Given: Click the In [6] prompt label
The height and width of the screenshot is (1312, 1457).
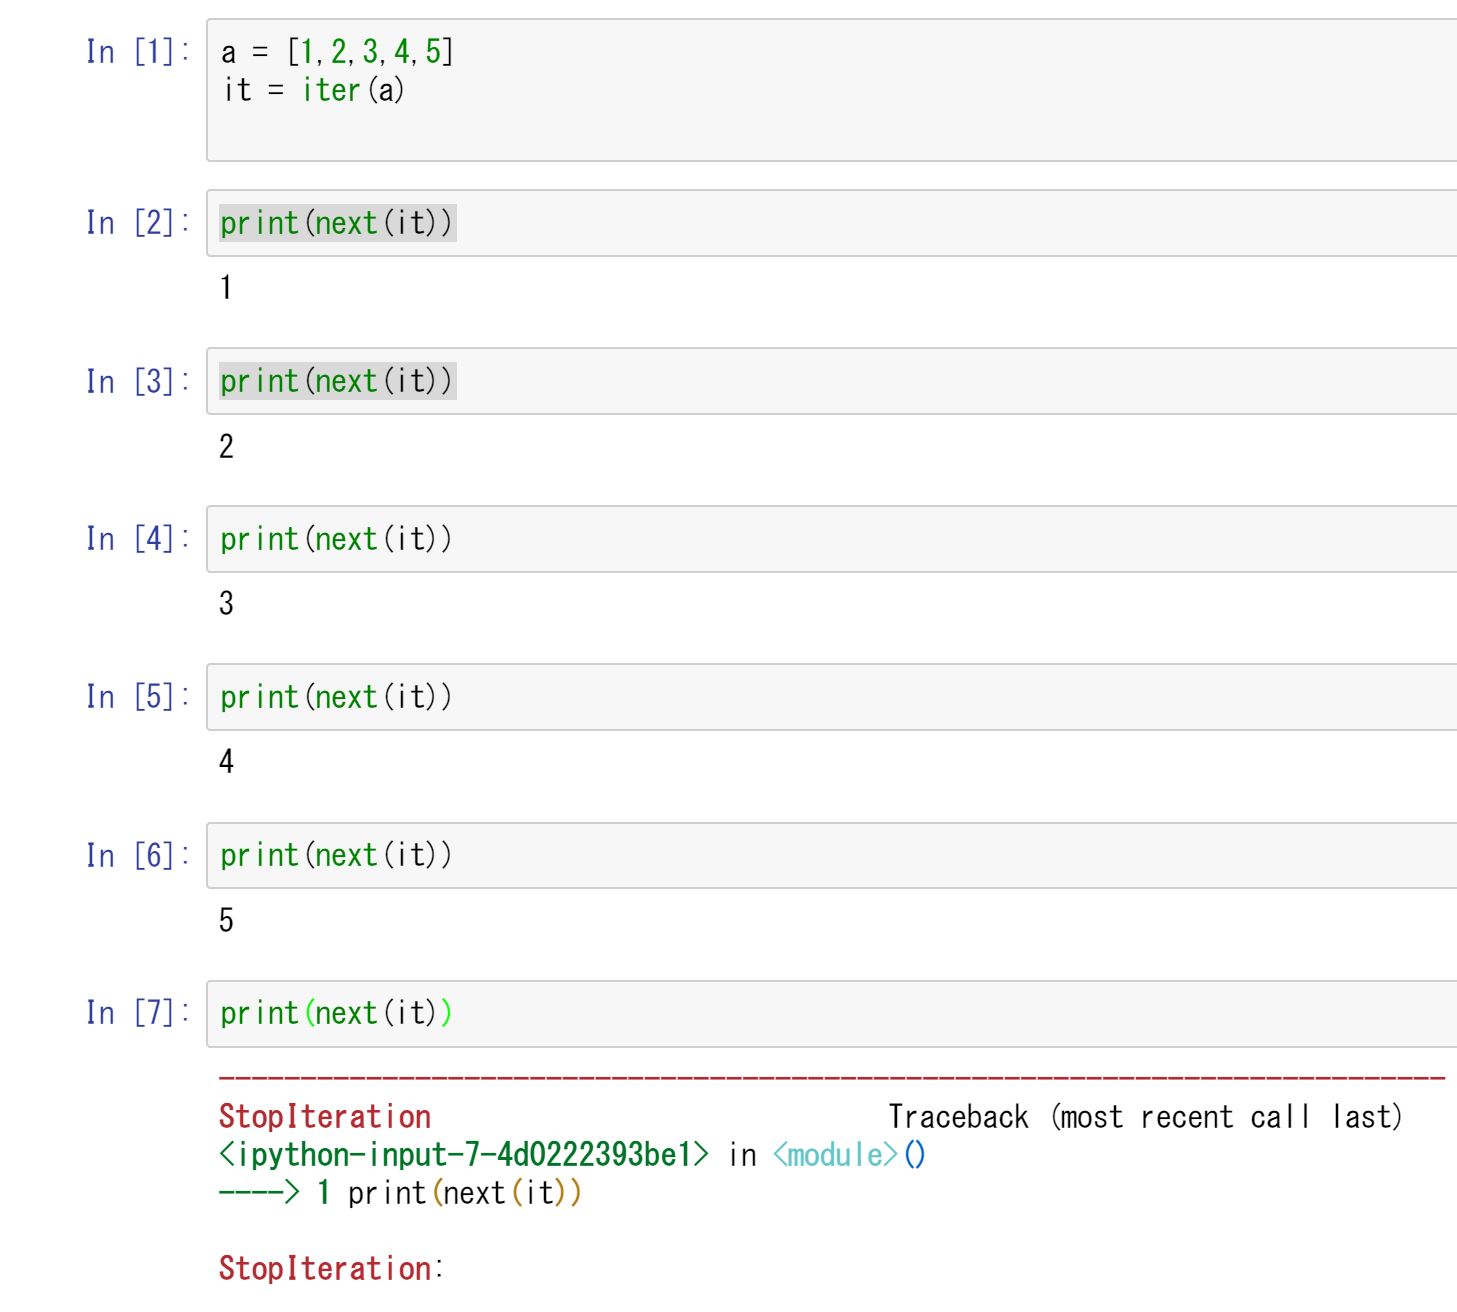Looking at the screenshot, I should (137, 855).
